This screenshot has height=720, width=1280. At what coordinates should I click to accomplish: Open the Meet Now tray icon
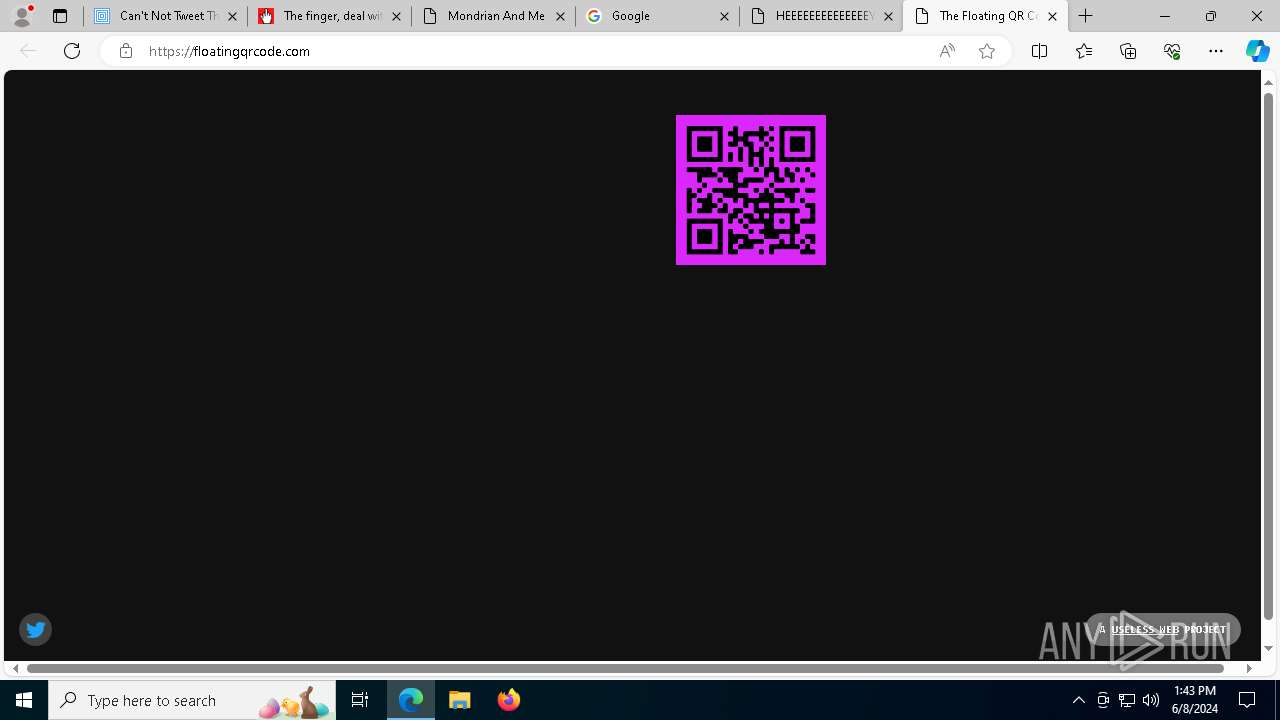pyautogui.click(x=1103, y=700)
